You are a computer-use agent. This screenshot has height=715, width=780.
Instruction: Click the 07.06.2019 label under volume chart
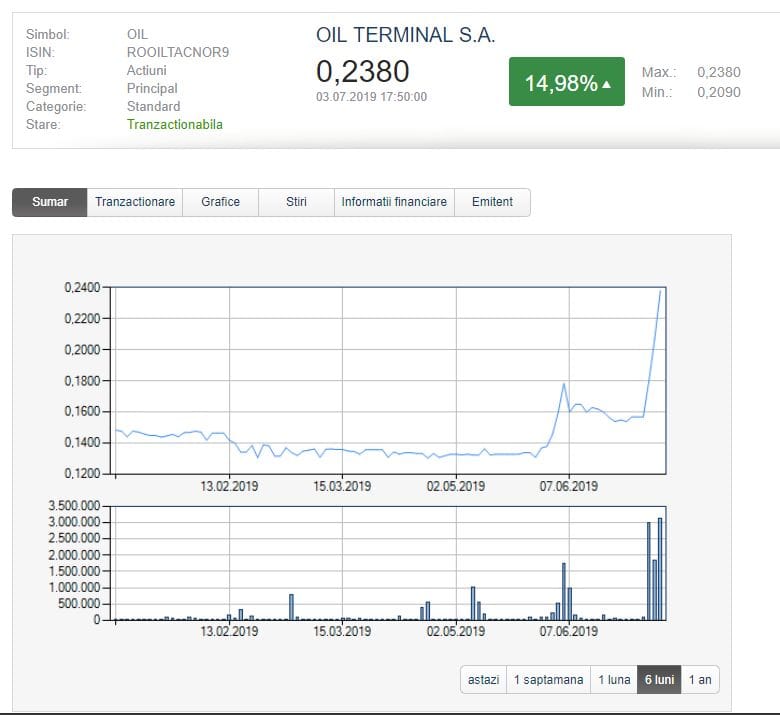(x=569, y=631)
